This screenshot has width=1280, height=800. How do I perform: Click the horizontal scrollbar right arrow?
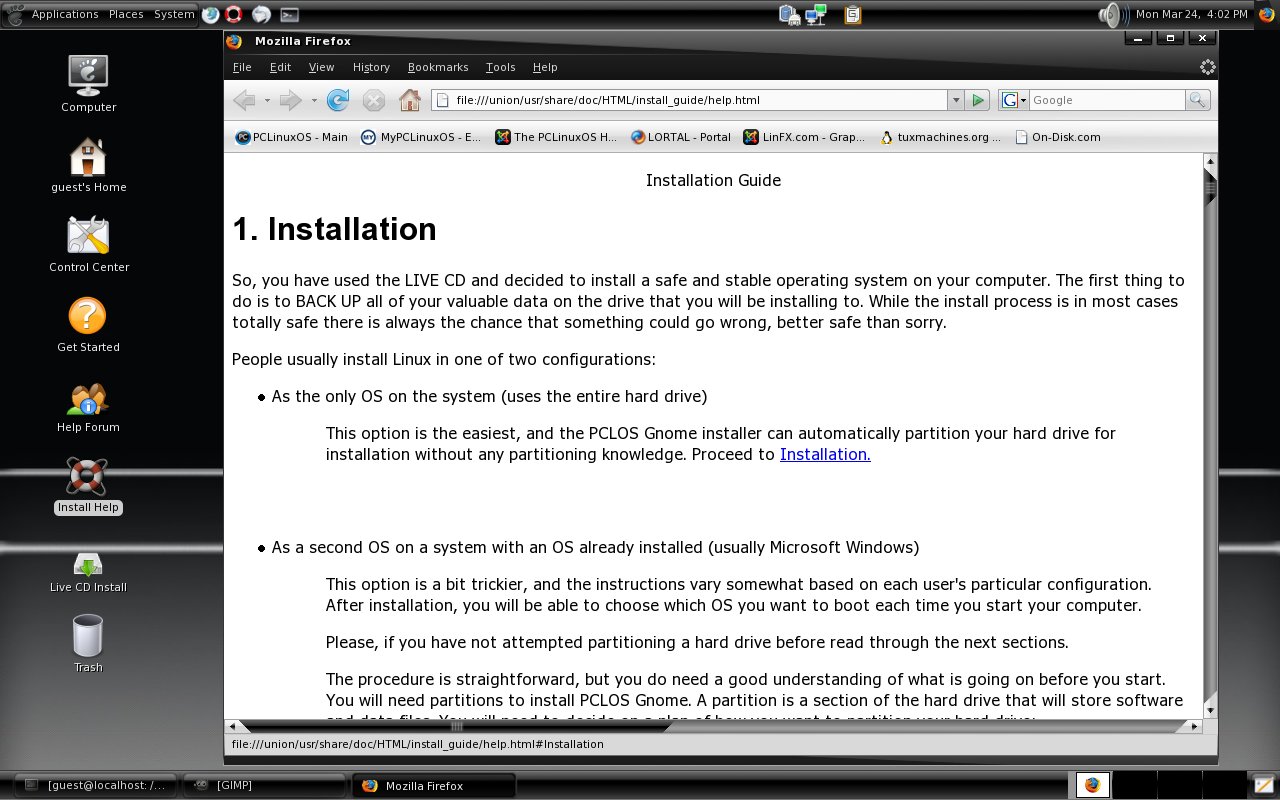pyautogui.click(x=1194, y=727)
